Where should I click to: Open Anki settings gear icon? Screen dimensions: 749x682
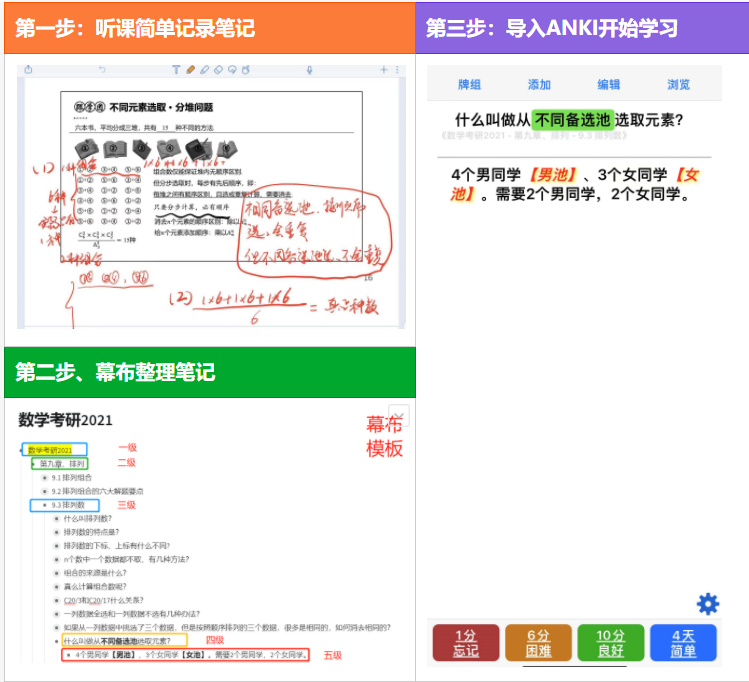(x=708, y=604)
